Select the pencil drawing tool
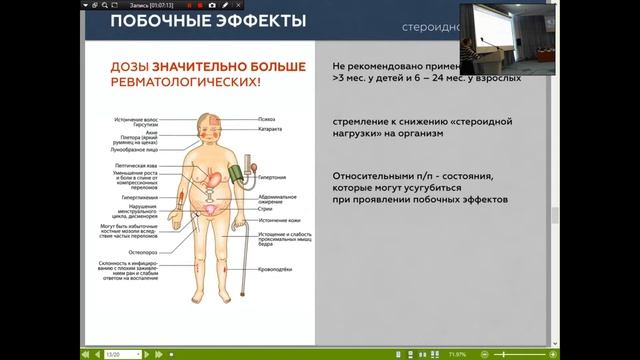Viewport: 640px width, 360px height. (225, 5)
